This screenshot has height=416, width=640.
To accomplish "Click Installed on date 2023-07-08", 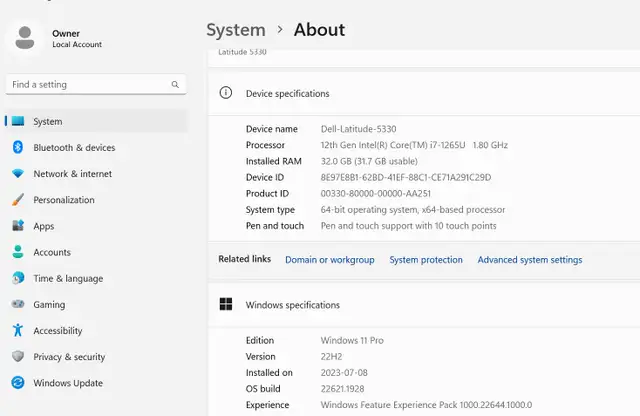I will tap(344, 373).
